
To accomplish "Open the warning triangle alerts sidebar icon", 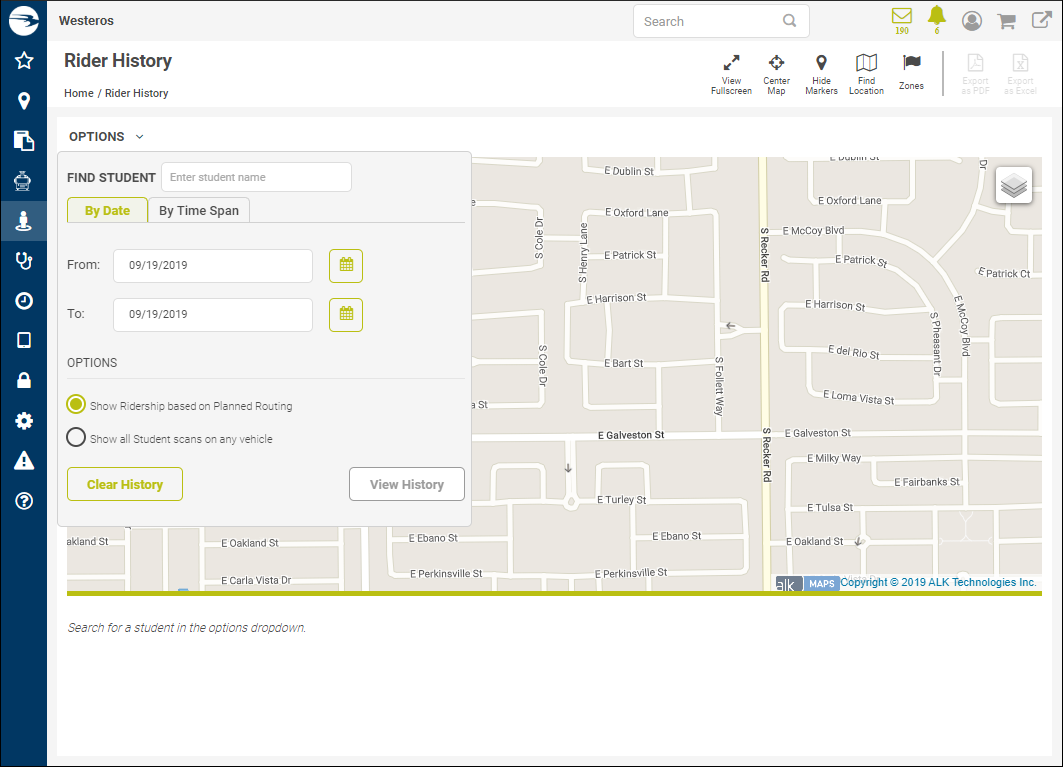I will (24, 460).
